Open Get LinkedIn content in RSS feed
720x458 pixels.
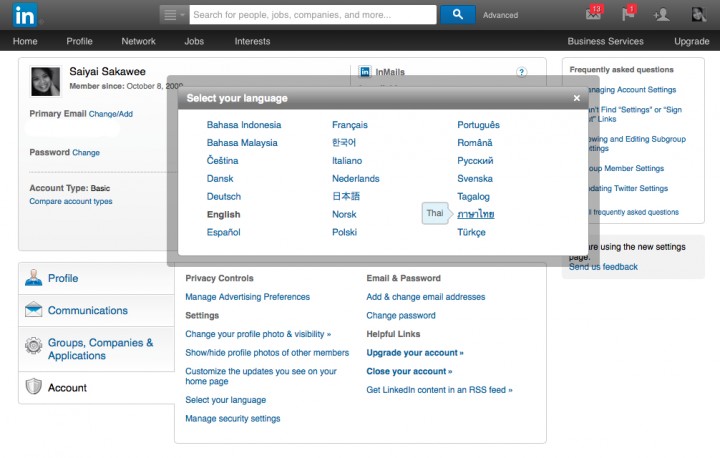[439, 390]
